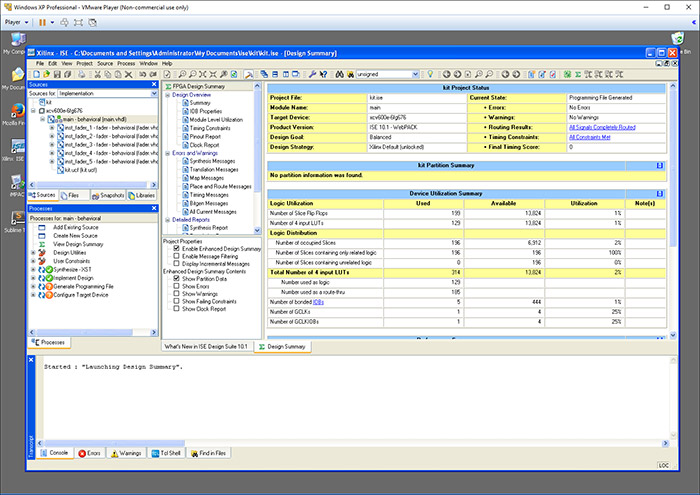Switch to the Files tab
700x495 pixels.
pyautogui.click(x=74, y=196)
